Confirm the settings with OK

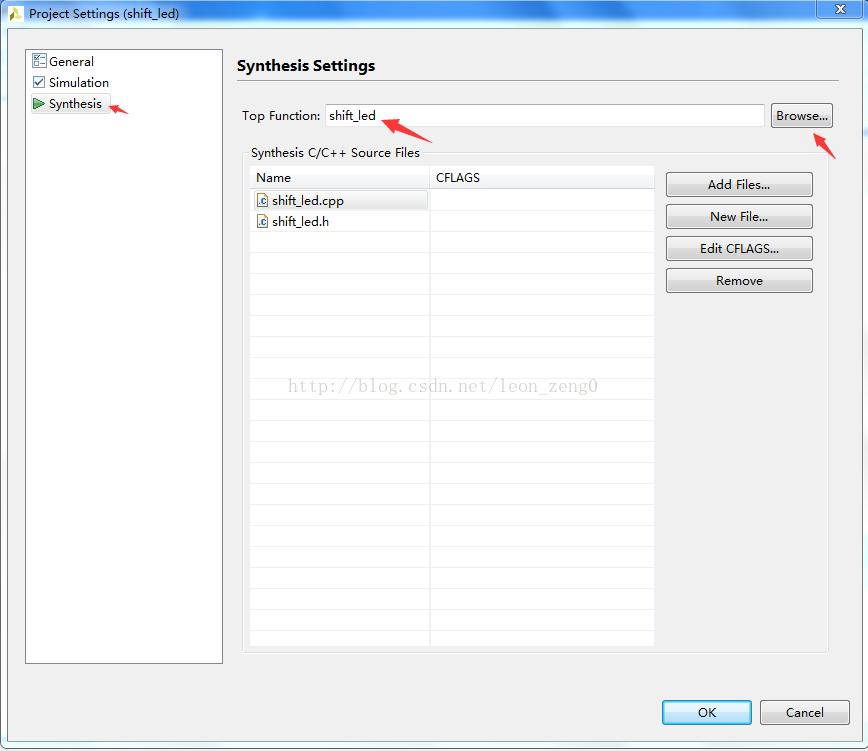[706, 712]
